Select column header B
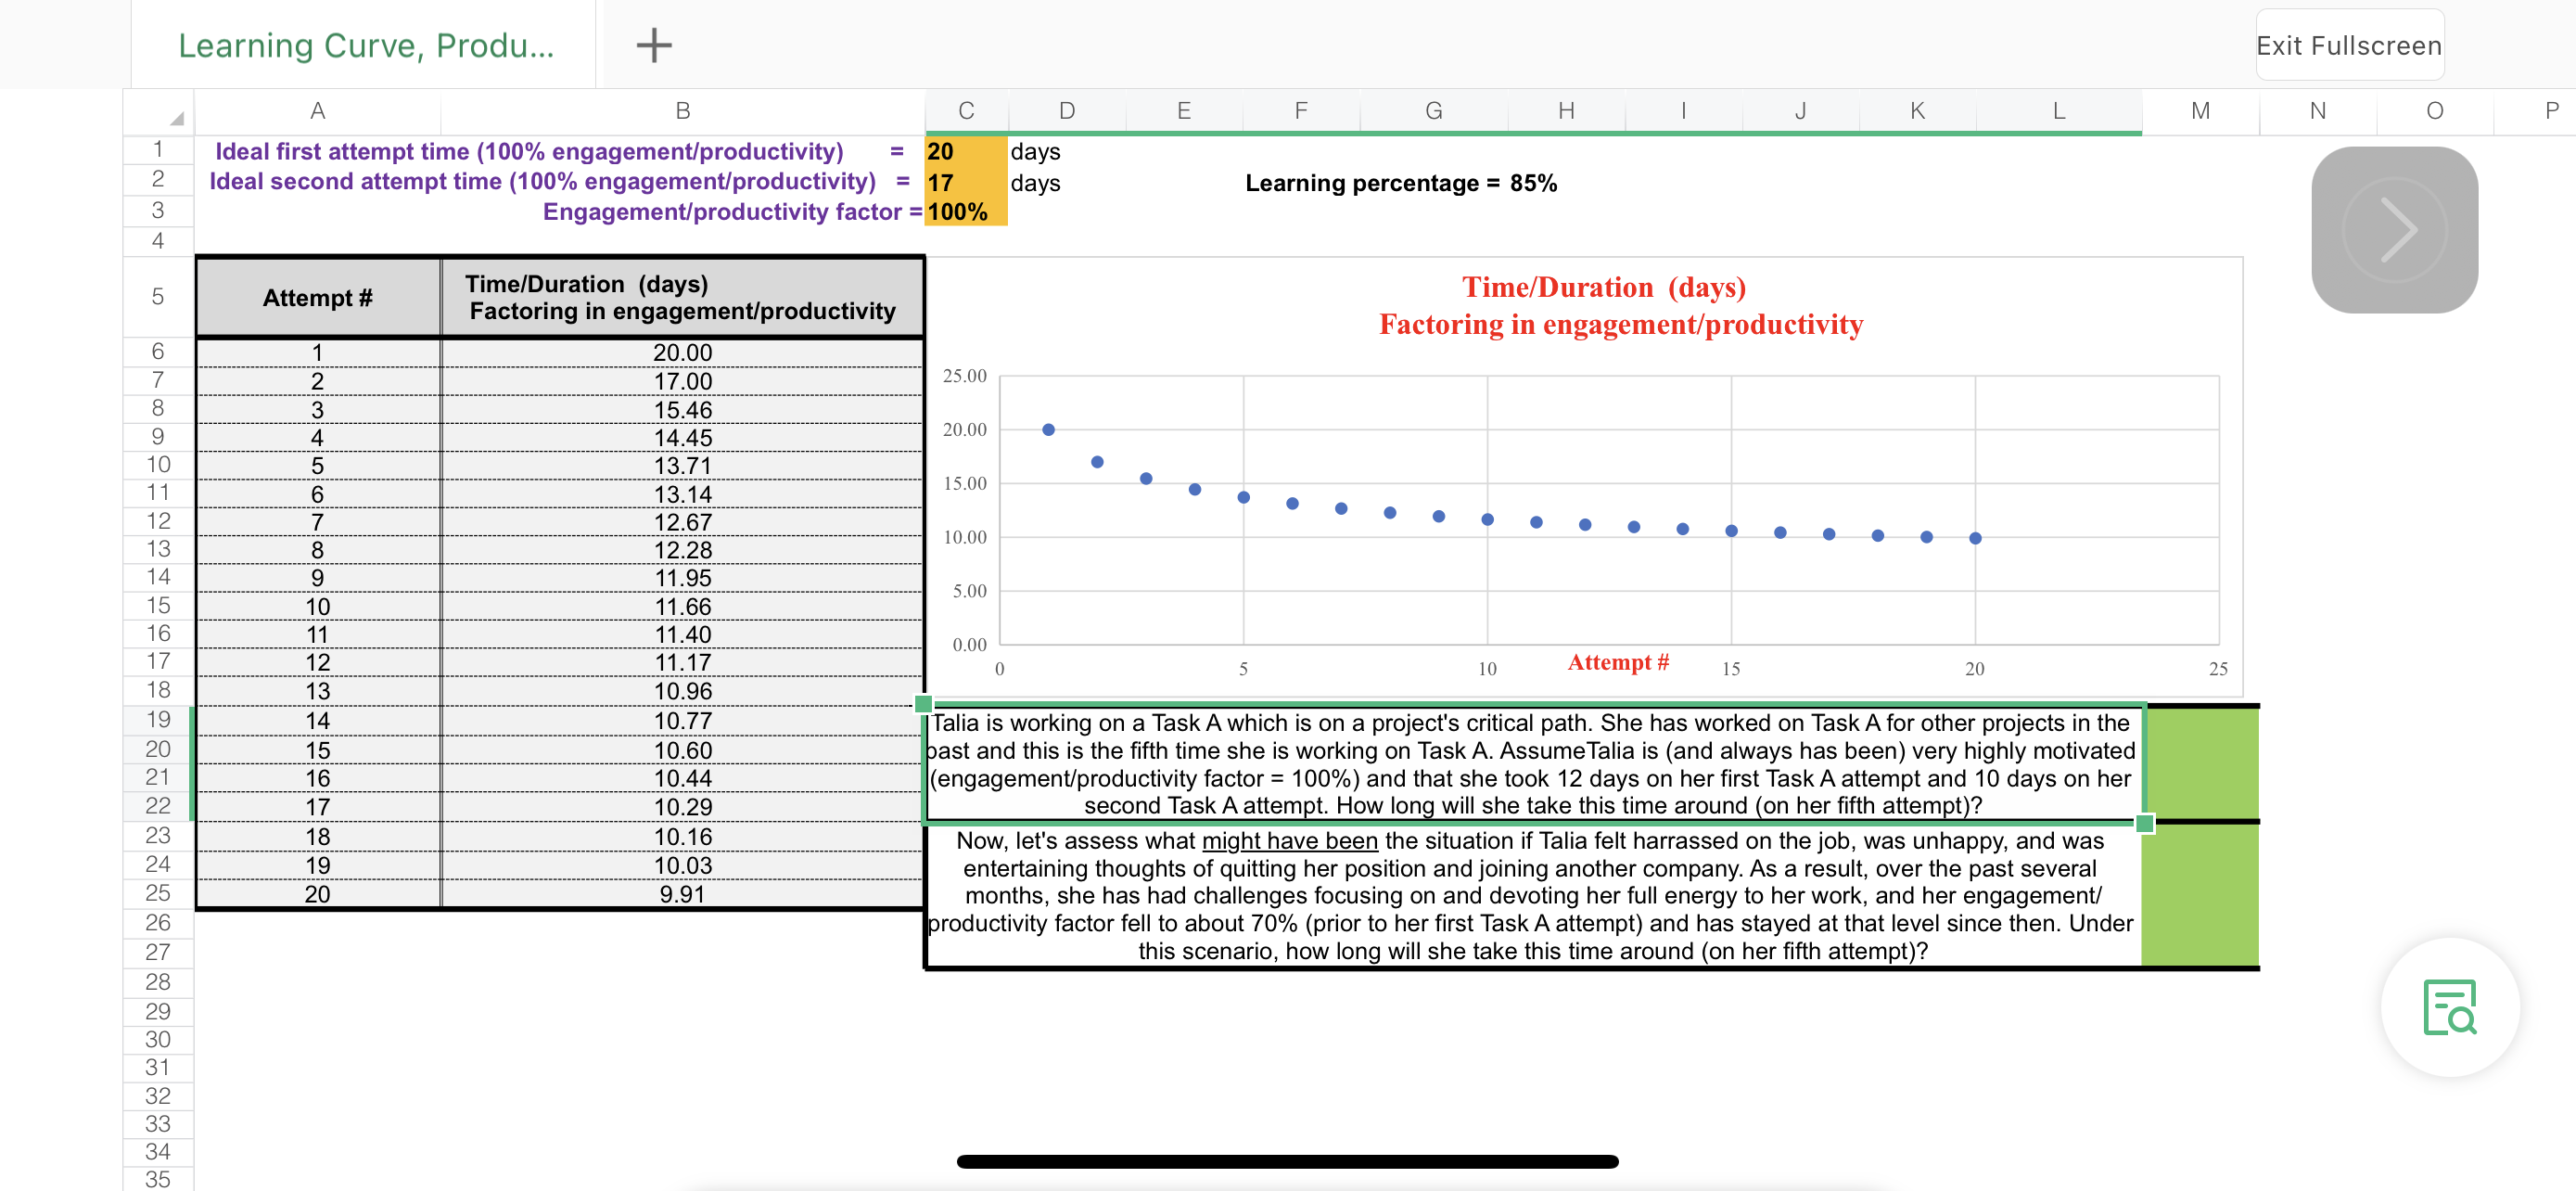The width and height of the screenshot is (2576, 1191). (x=683, y=111)
